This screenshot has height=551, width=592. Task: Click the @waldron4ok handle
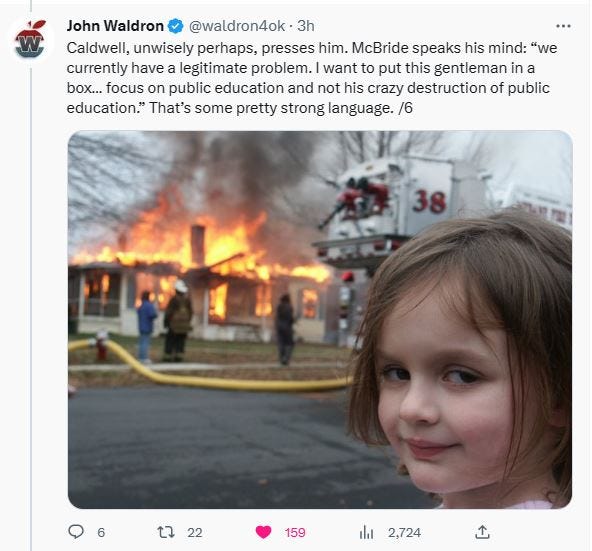click(237, 26)
